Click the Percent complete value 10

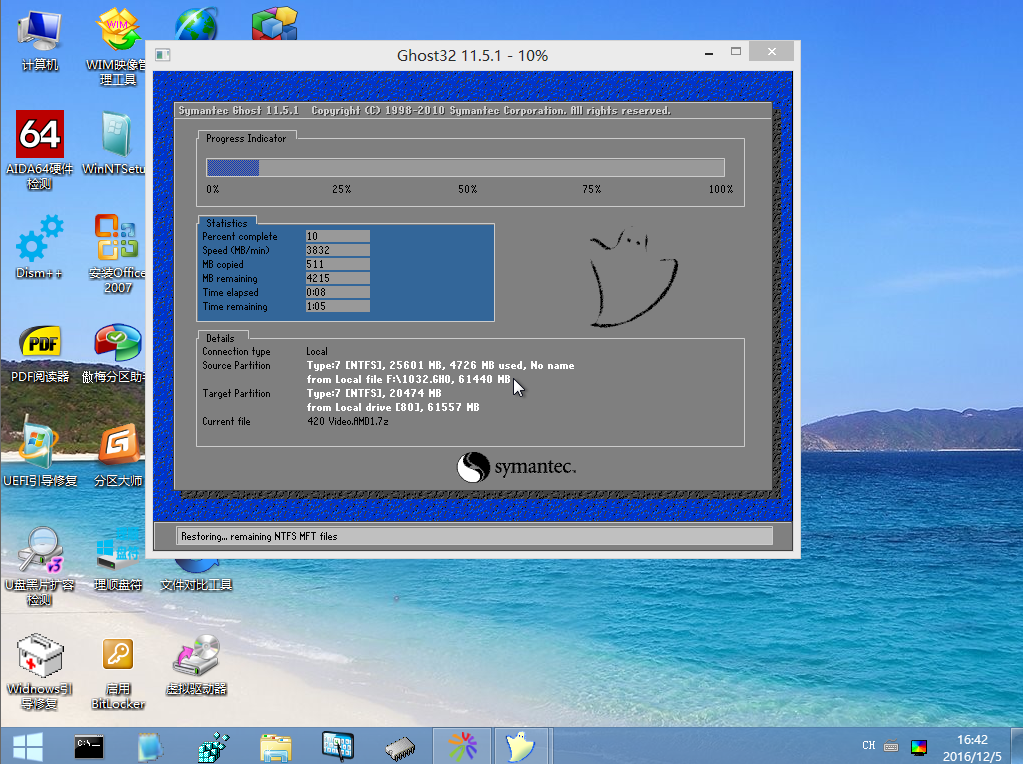tap(338, 236)
